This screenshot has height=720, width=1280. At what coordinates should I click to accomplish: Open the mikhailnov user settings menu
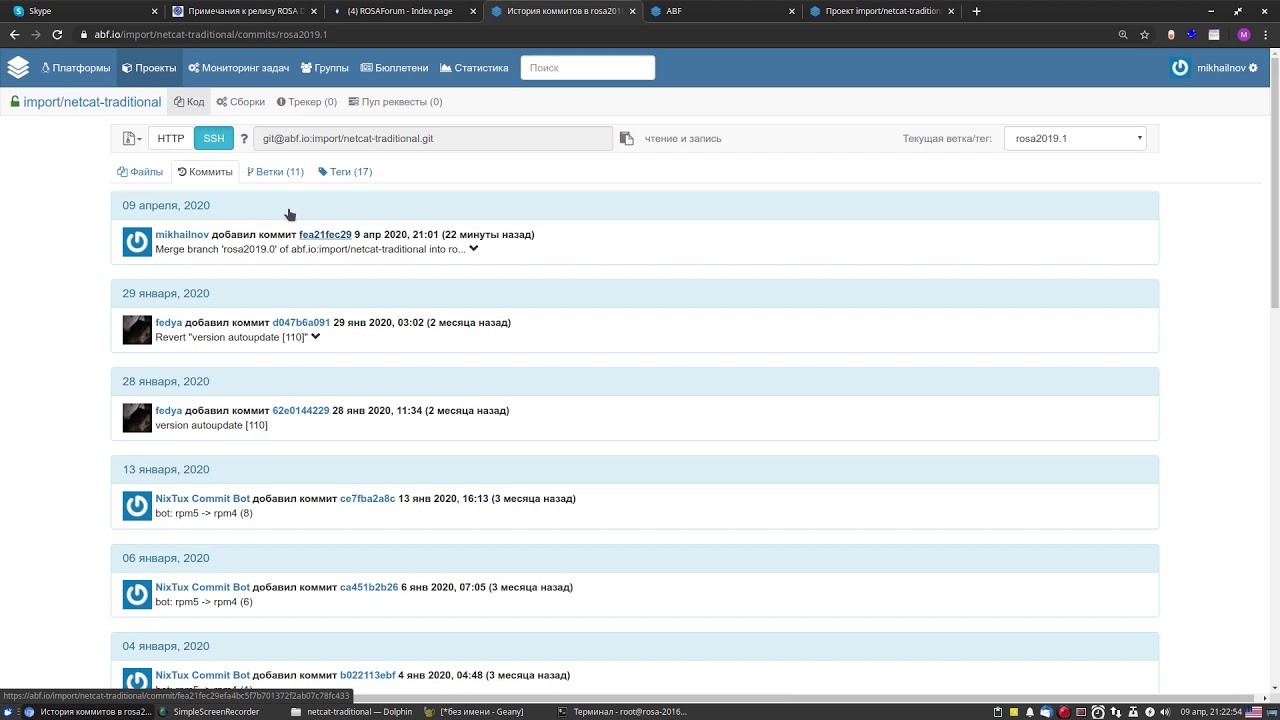pos(1227,68)
